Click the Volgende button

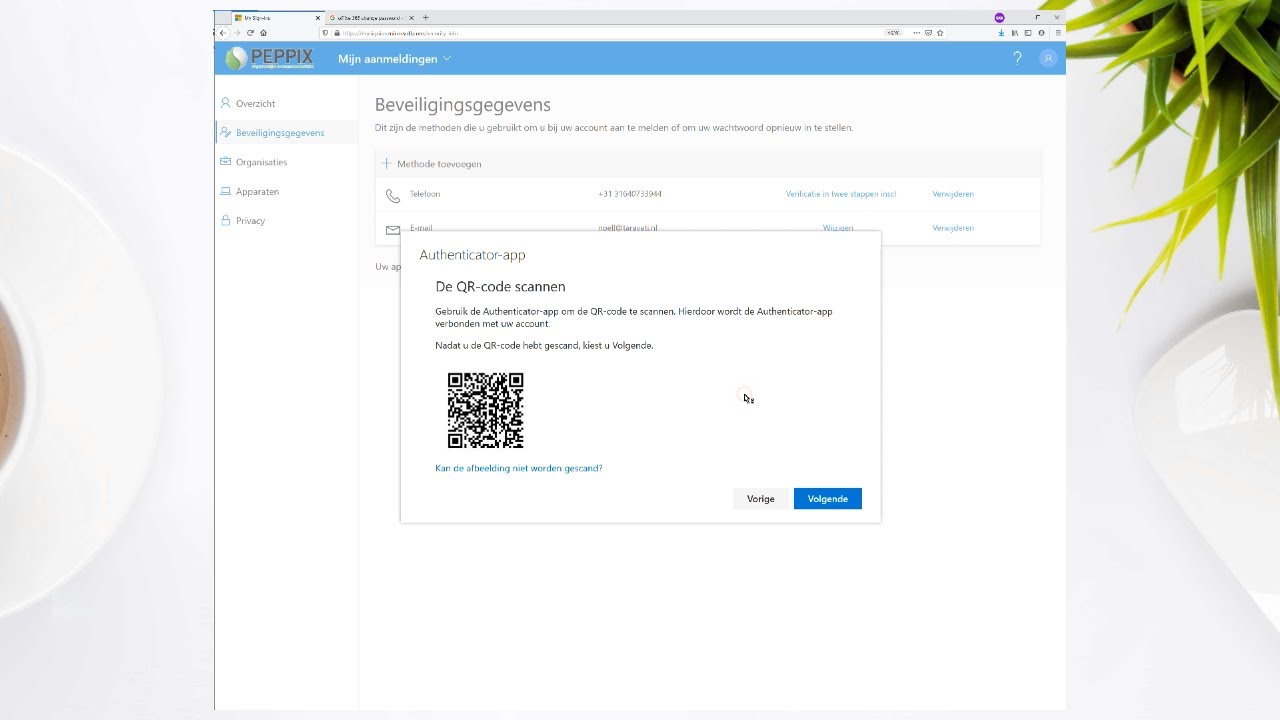click(828, 498)
